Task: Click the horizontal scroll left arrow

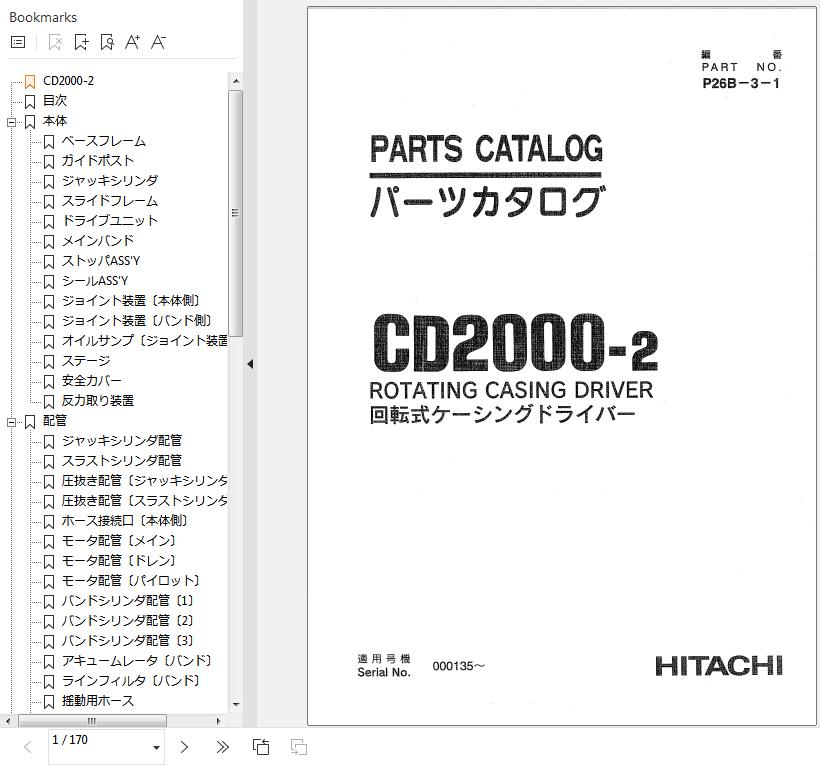Action: coord(7,721)
